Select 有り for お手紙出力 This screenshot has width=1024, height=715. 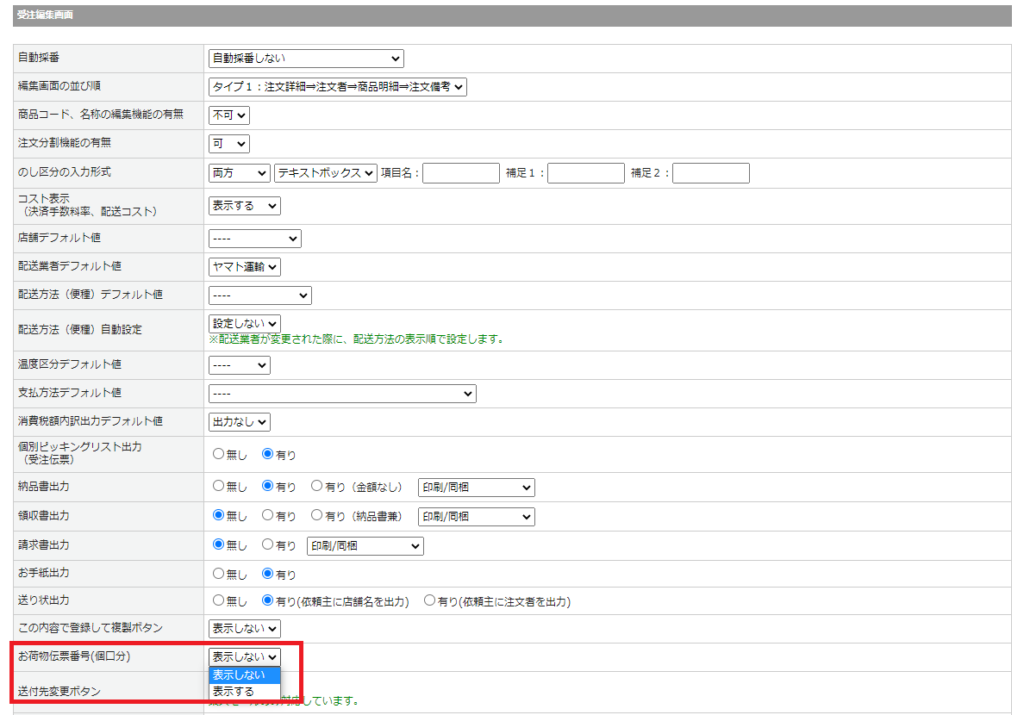pos(268,574)
